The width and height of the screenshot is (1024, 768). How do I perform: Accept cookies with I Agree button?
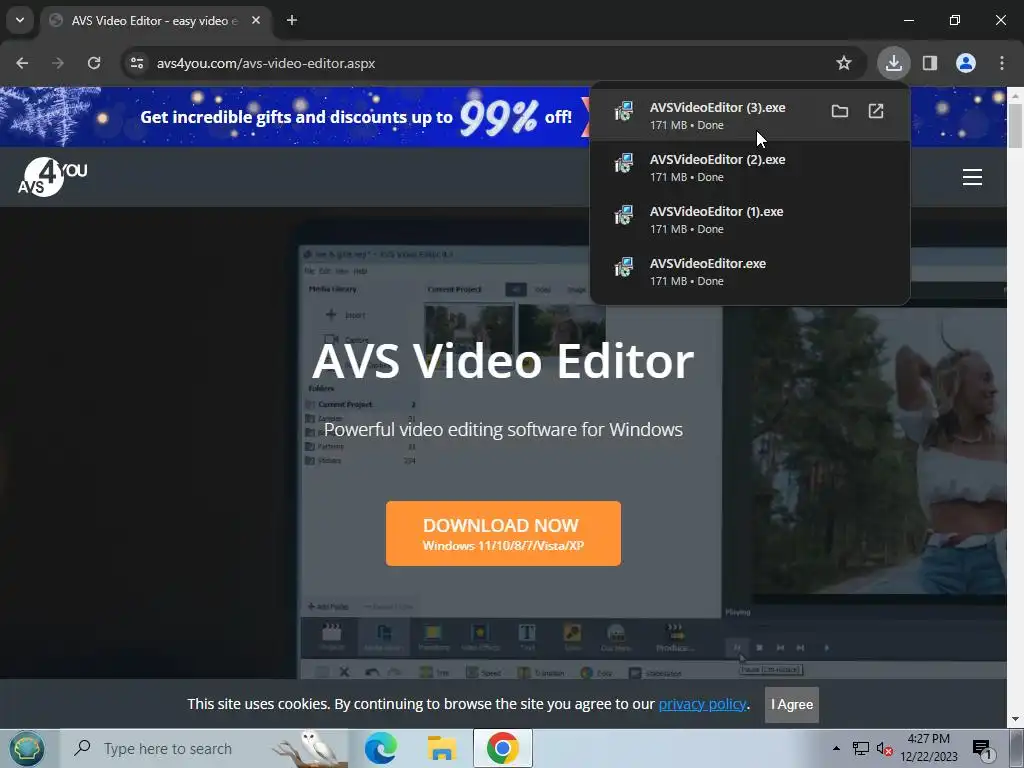[792, 705]
